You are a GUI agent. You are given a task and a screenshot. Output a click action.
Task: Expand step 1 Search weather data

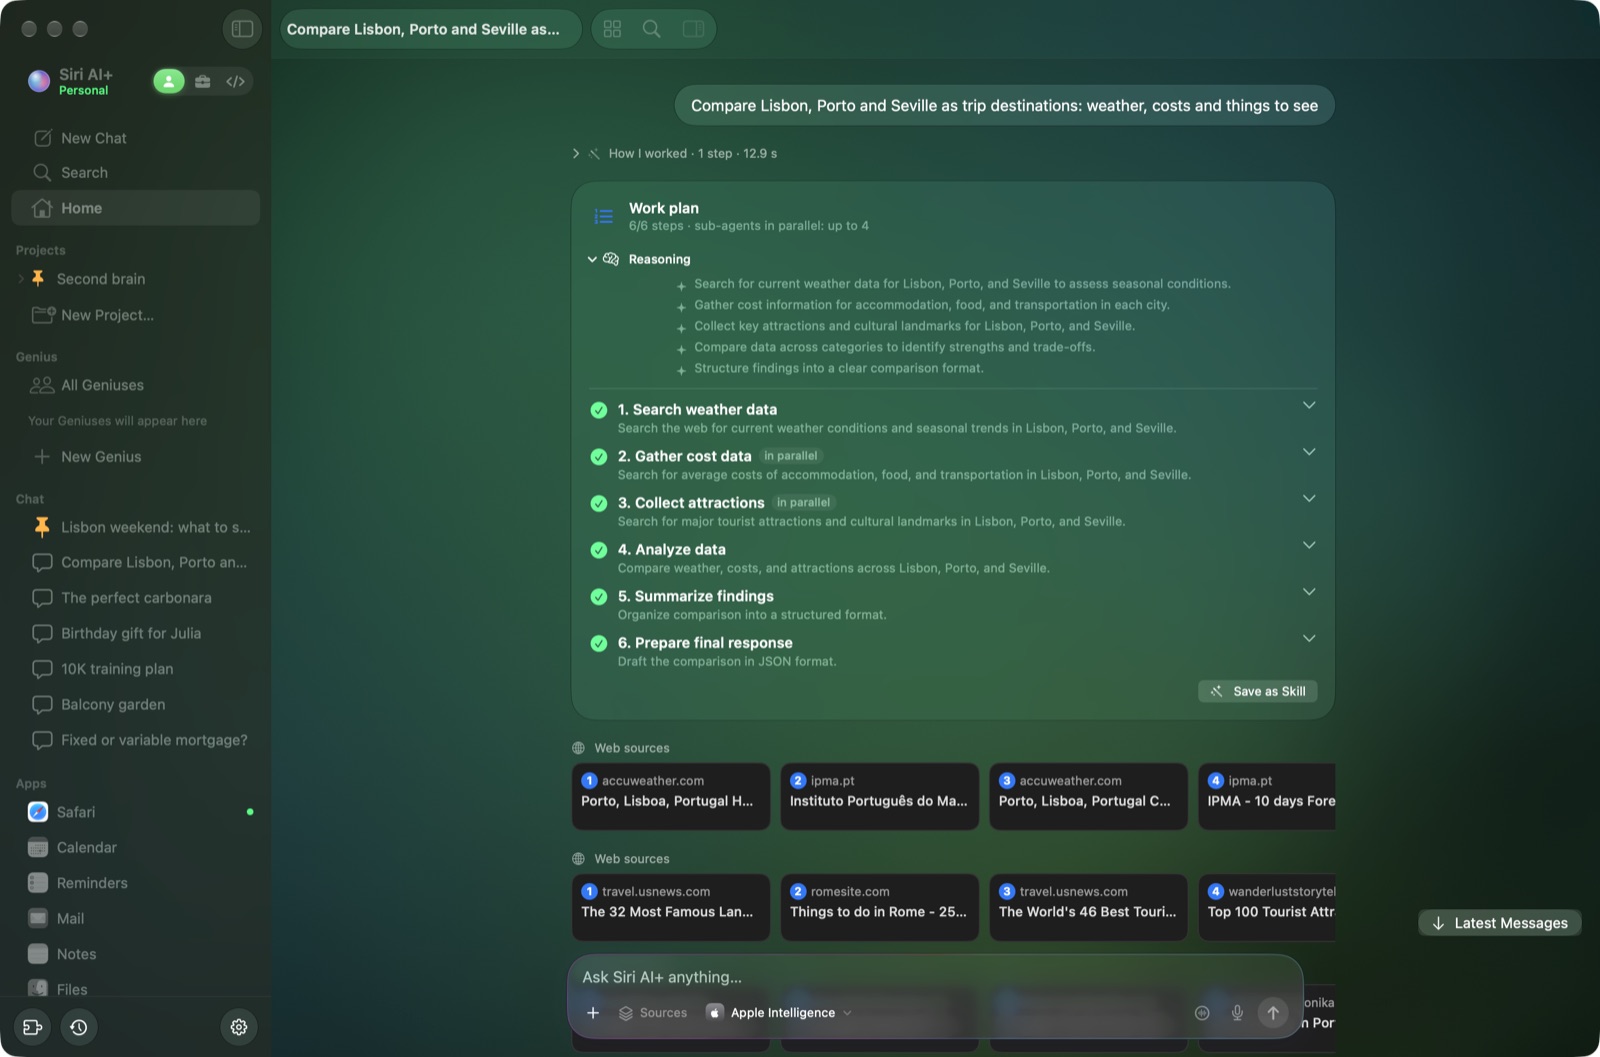click(1309, 405)
